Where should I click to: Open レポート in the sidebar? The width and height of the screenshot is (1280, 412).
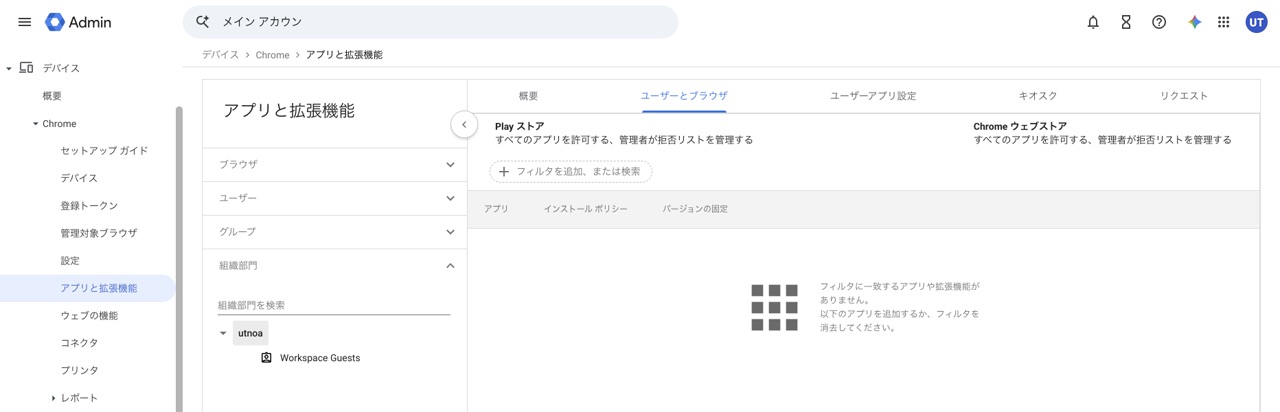point(79,398)
